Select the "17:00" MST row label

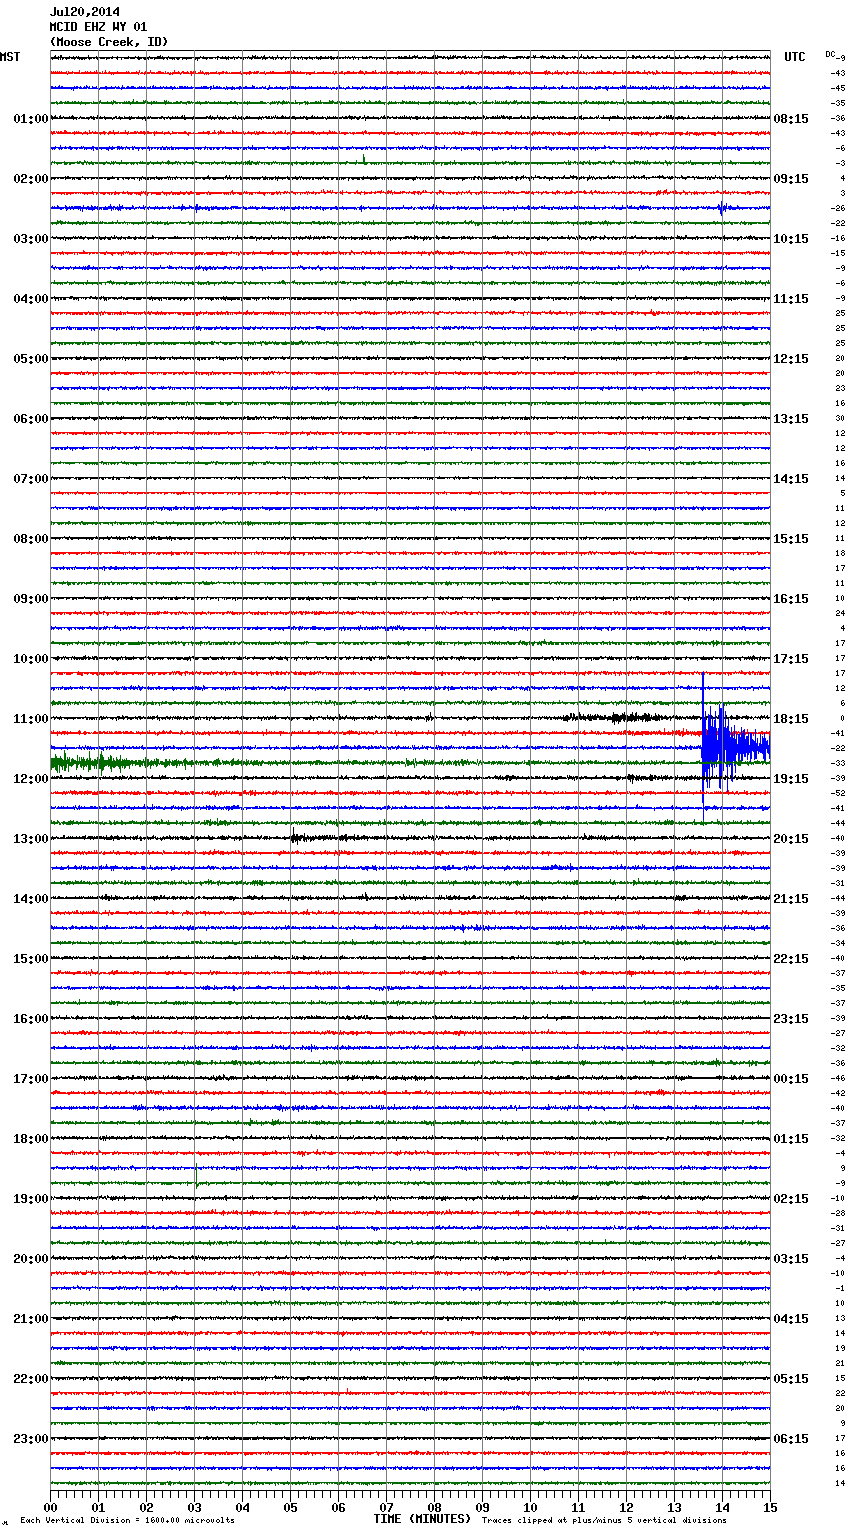[x=31, y=1079]
